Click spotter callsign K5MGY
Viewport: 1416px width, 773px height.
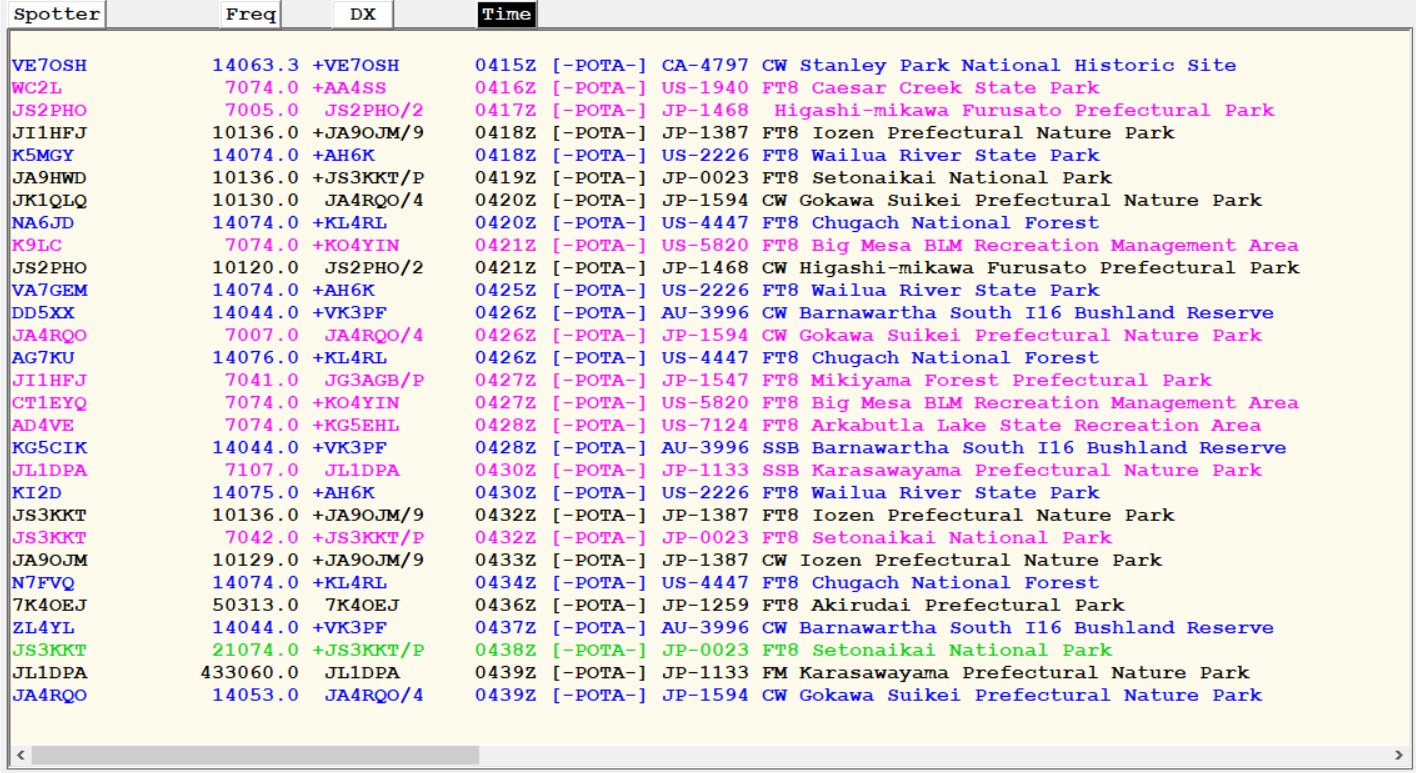click(x=43, y=156)
